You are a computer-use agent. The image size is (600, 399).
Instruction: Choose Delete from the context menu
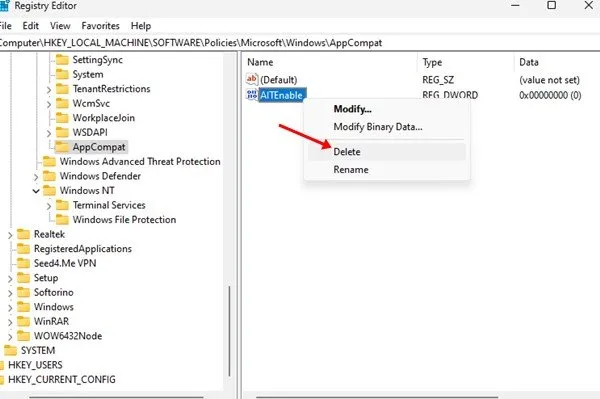coord(386,152)
